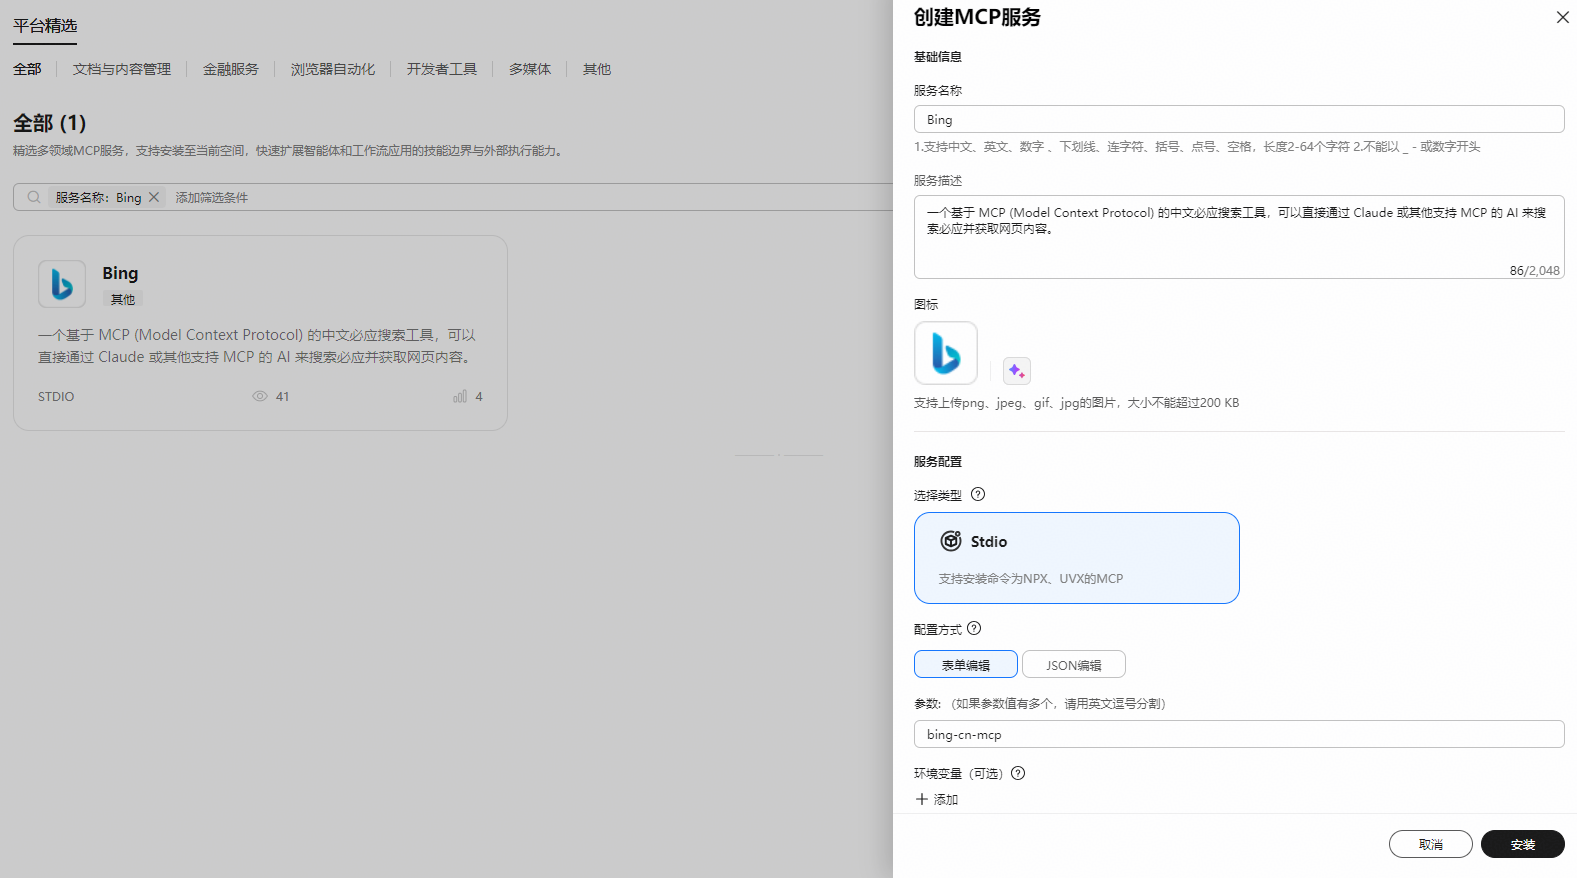Click the STDIO label on Bing card
Viewport: 1577px width, 878px height.
pyautogui.click(x=56, y=397)
